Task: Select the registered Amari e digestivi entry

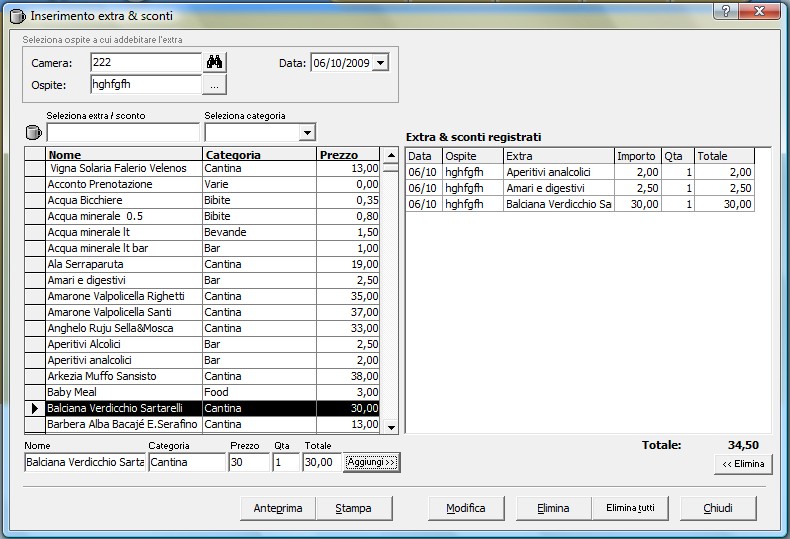Action: [x=580, y=188]
